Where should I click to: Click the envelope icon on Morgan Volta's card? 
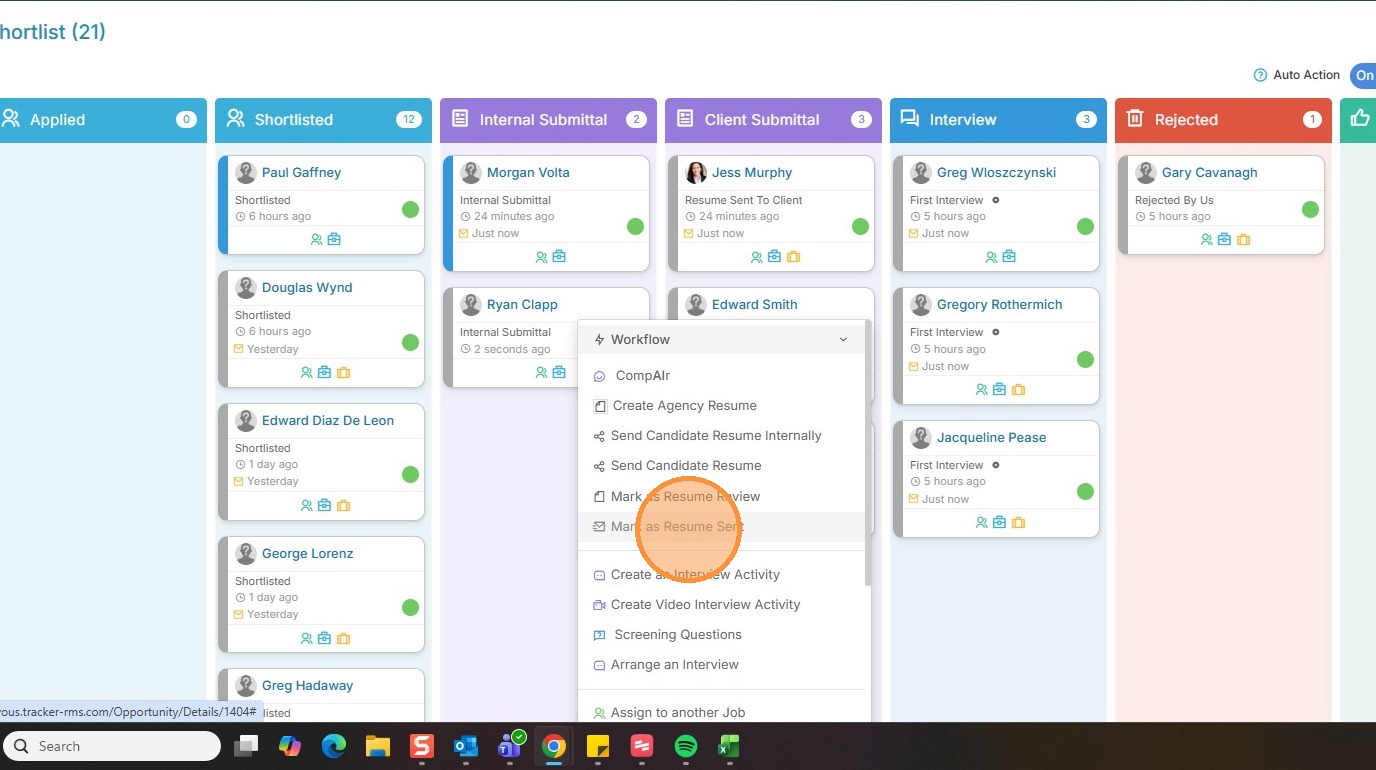(463, 233)
